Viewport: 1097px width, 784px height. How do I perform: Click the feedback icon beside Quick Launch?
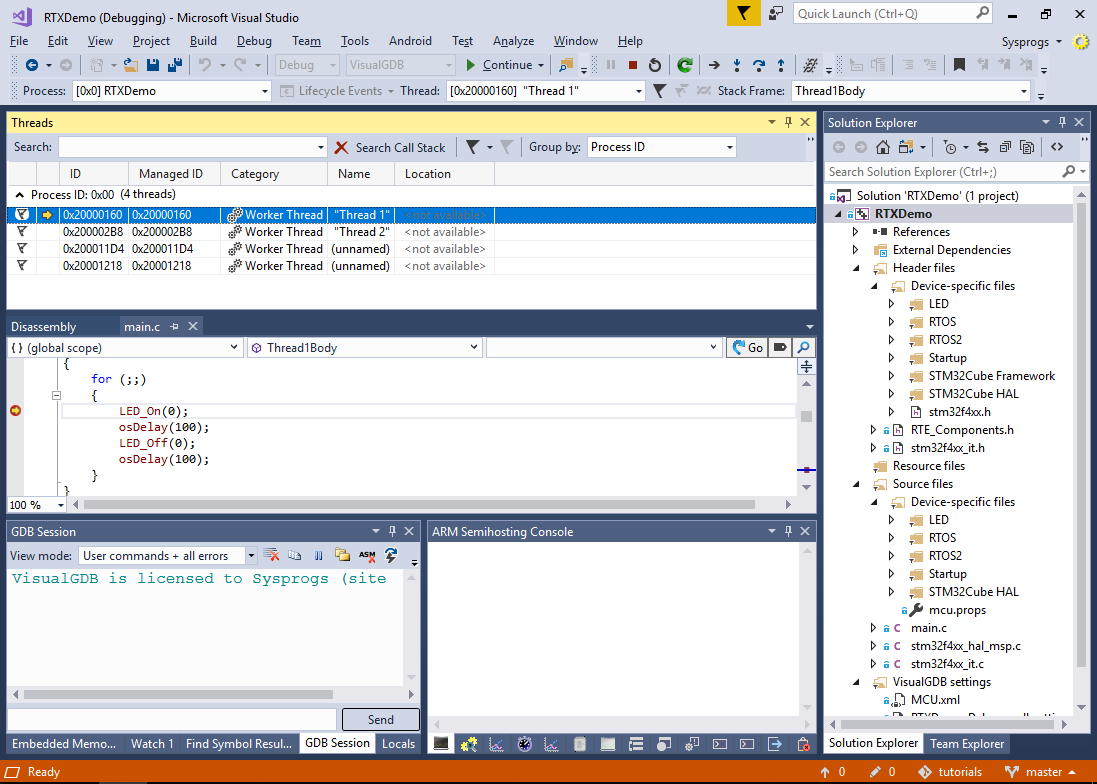click(776, 13)
